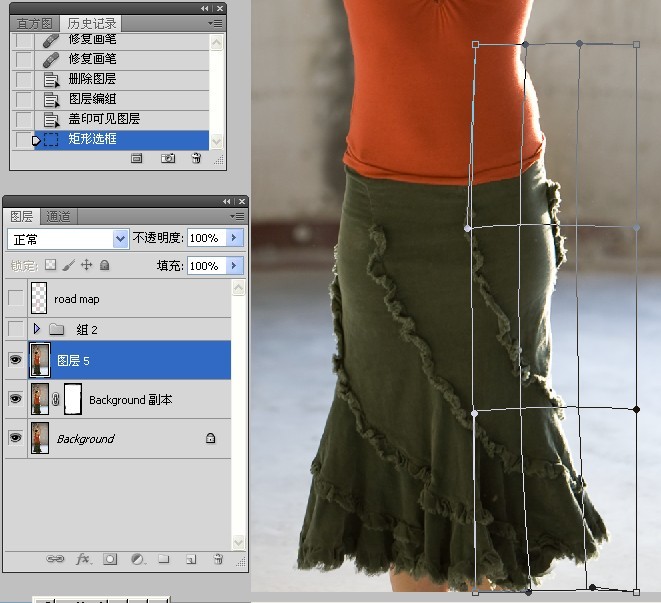
Task: Select 盖印可见图层 history state
Action: click(121, 119)
